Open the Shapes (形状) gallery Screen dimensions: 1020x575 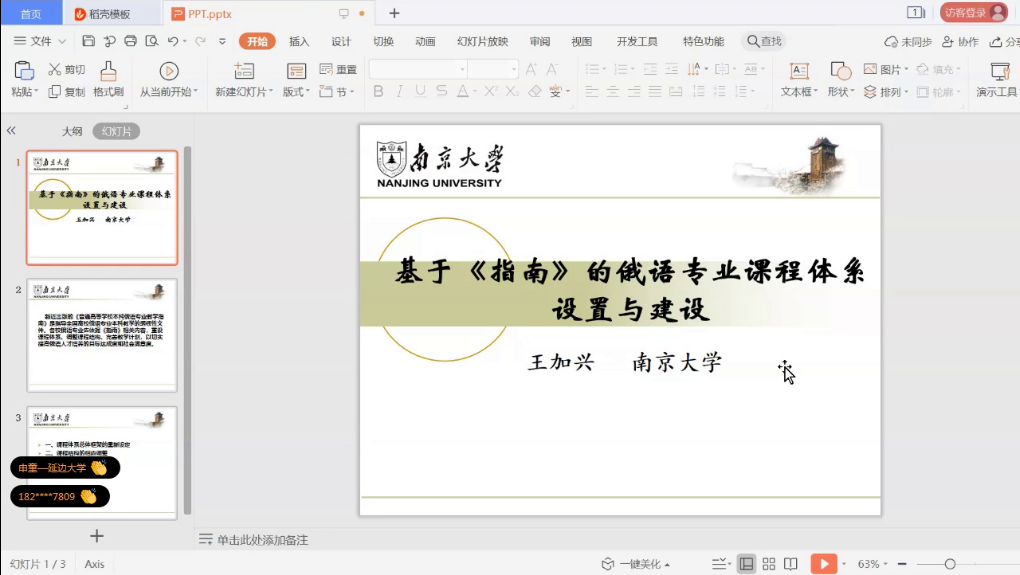840,79
